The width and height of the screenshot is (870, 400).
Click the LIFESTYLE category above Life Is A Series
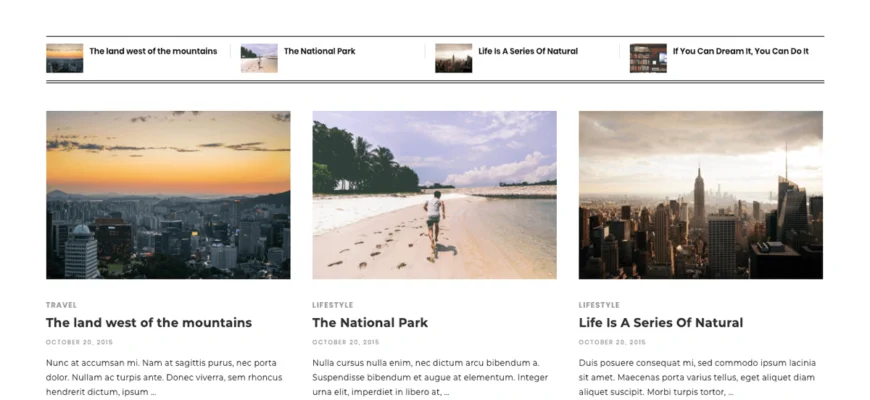[x=599, y=305]
